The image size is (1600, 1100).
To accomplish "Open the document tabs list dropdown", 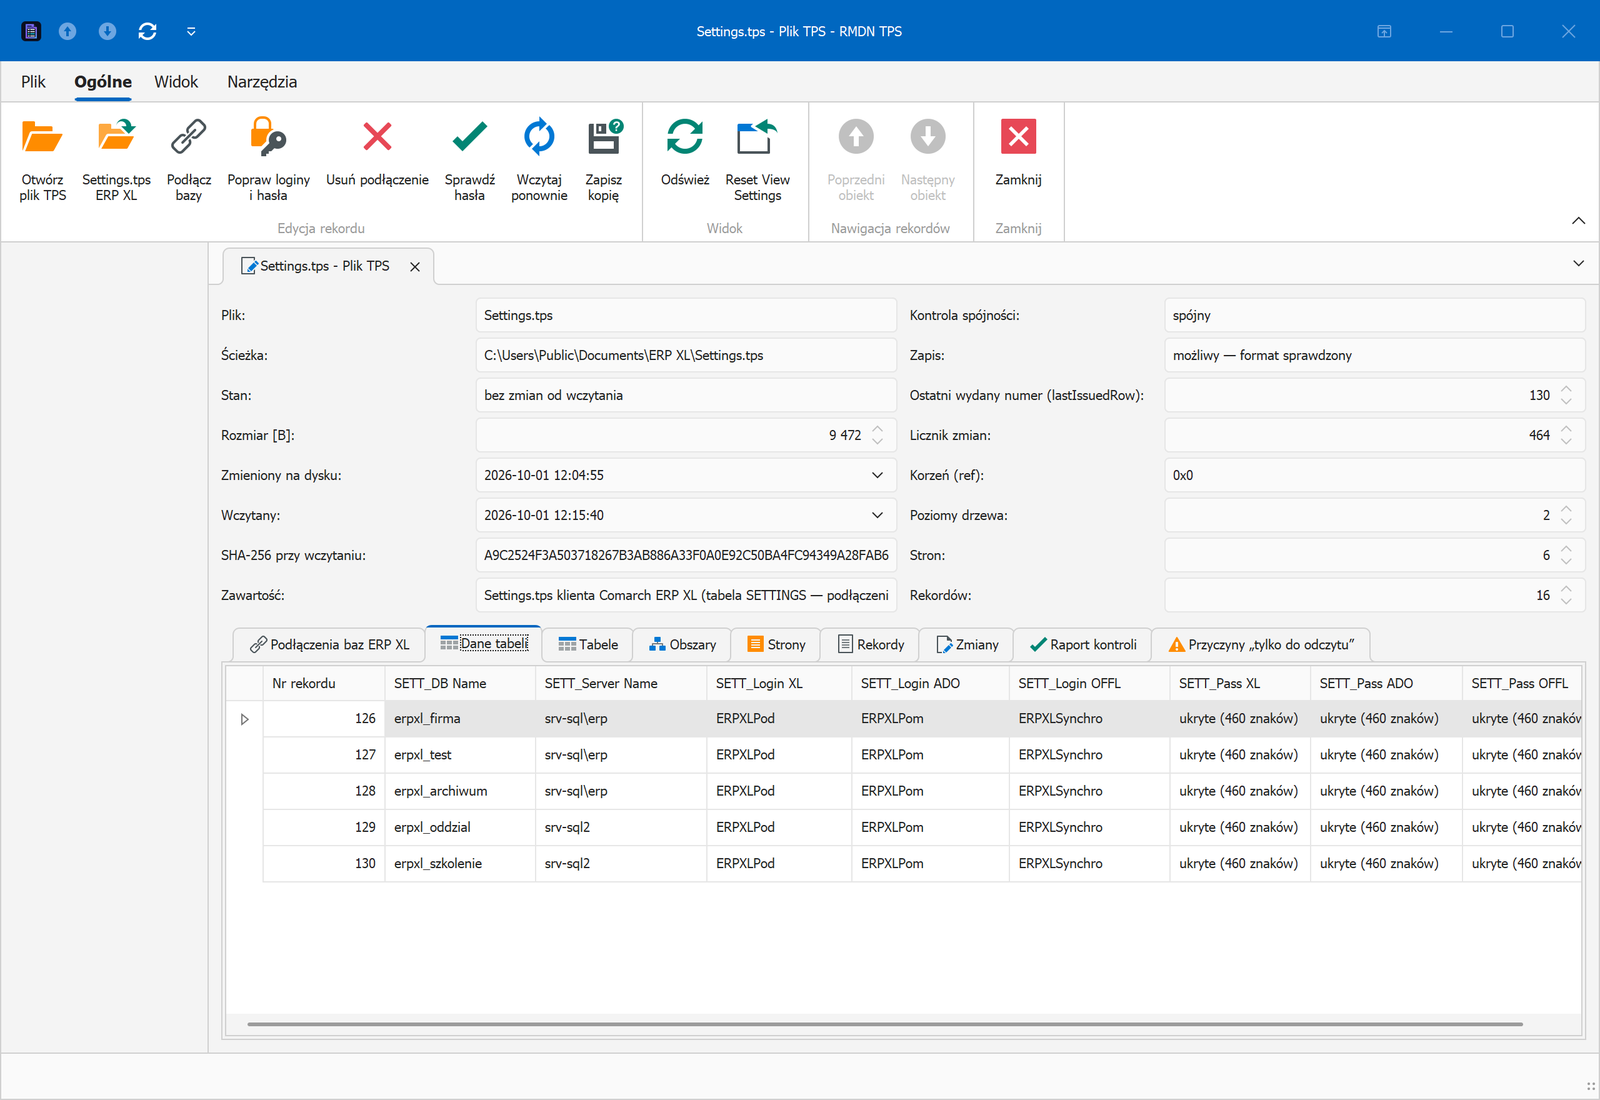I will pos(1578,264).
